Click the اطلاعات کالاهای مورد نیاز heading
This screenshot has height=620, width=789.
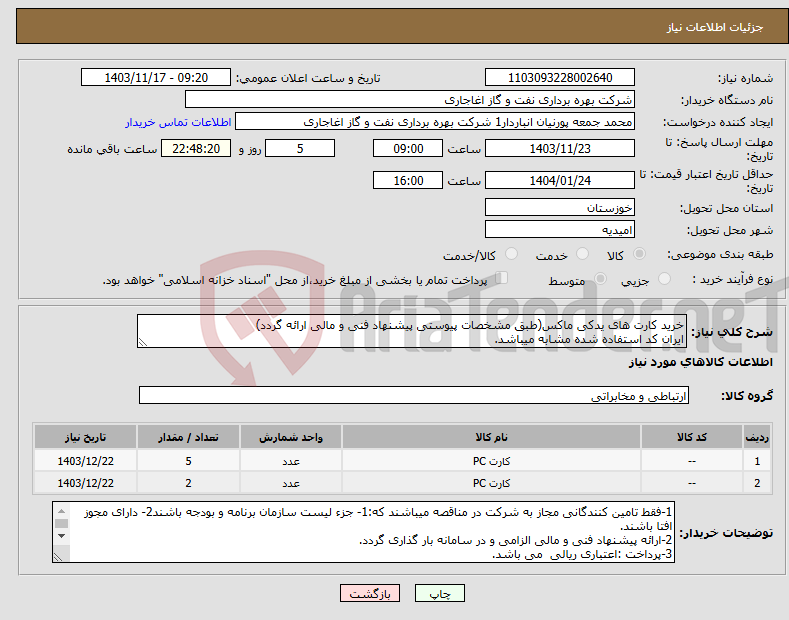point(700,362)
